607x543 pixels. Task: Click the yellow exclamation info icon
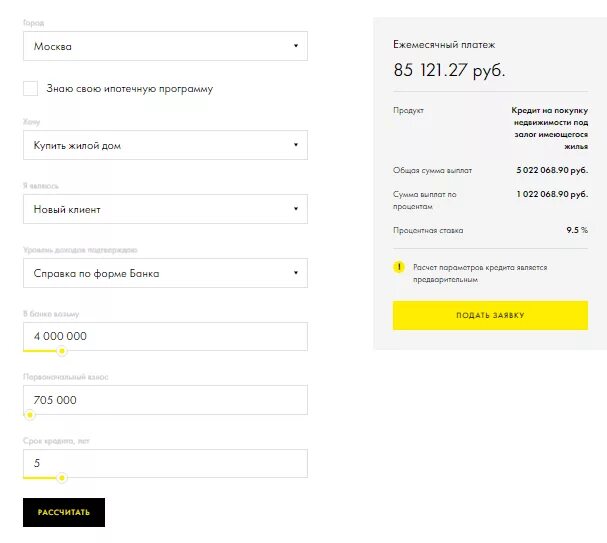[399, 267]
